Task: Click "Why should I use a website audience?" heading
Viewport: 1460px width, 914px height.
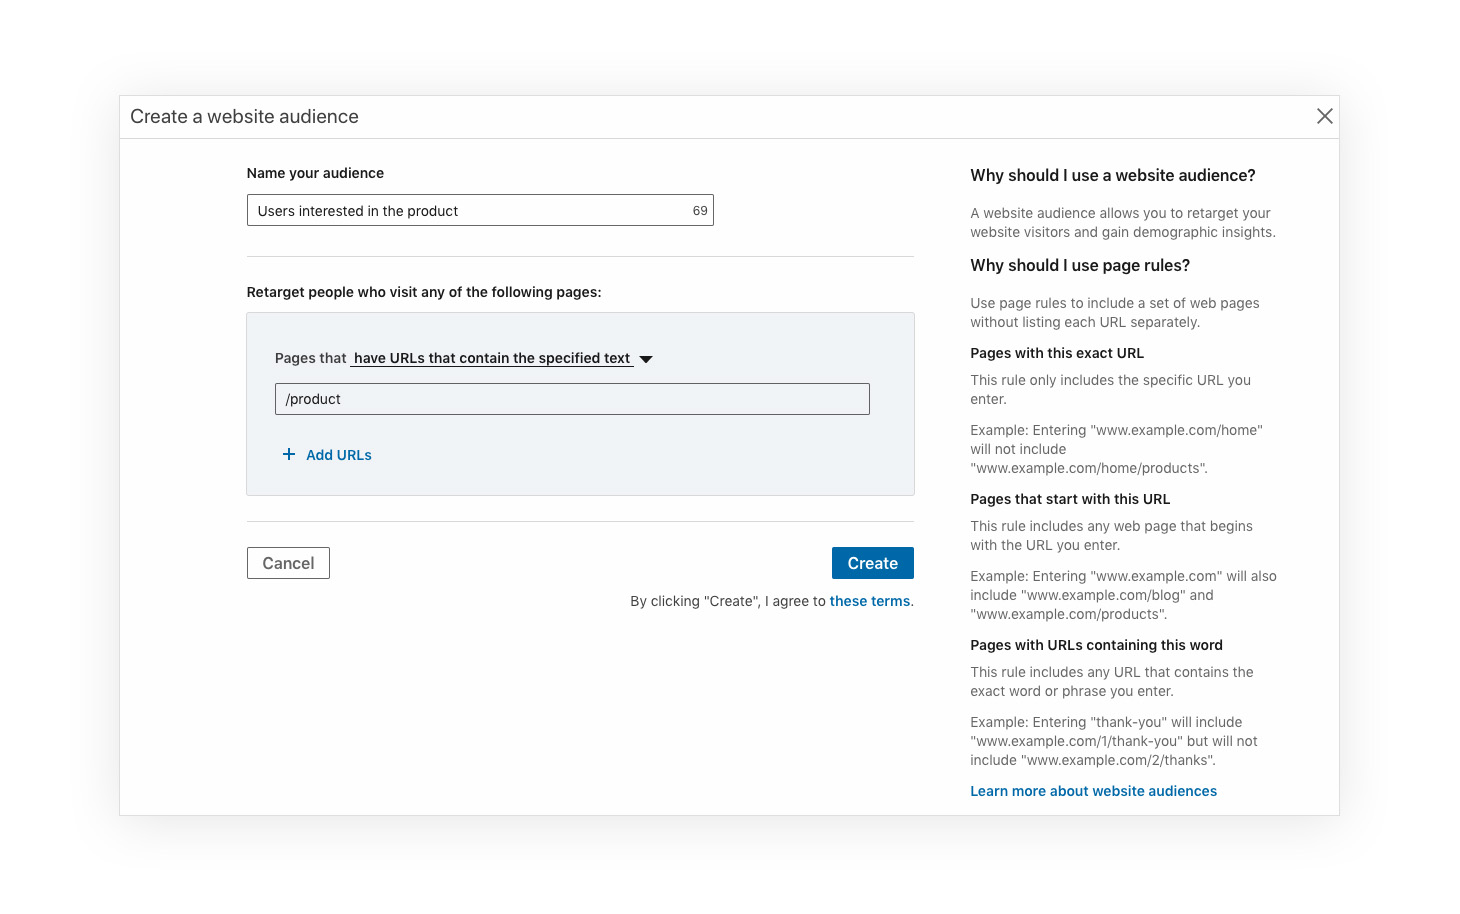Action: tap(1113, 175)
